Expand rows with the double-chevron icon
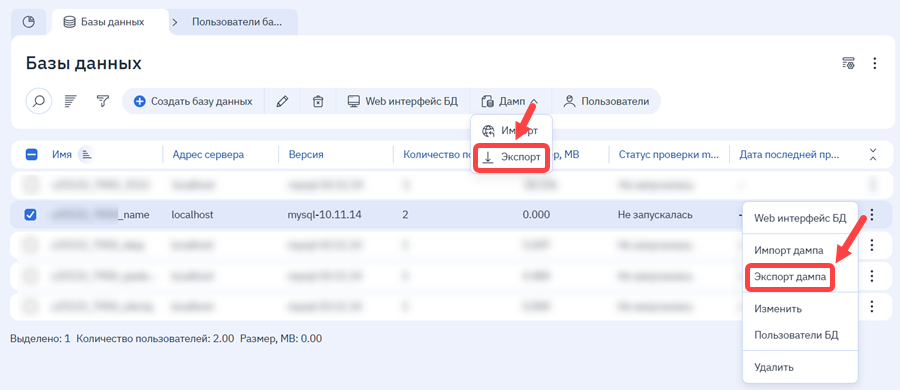Viewport: 900px width, 390px height. tap(872, 155)
